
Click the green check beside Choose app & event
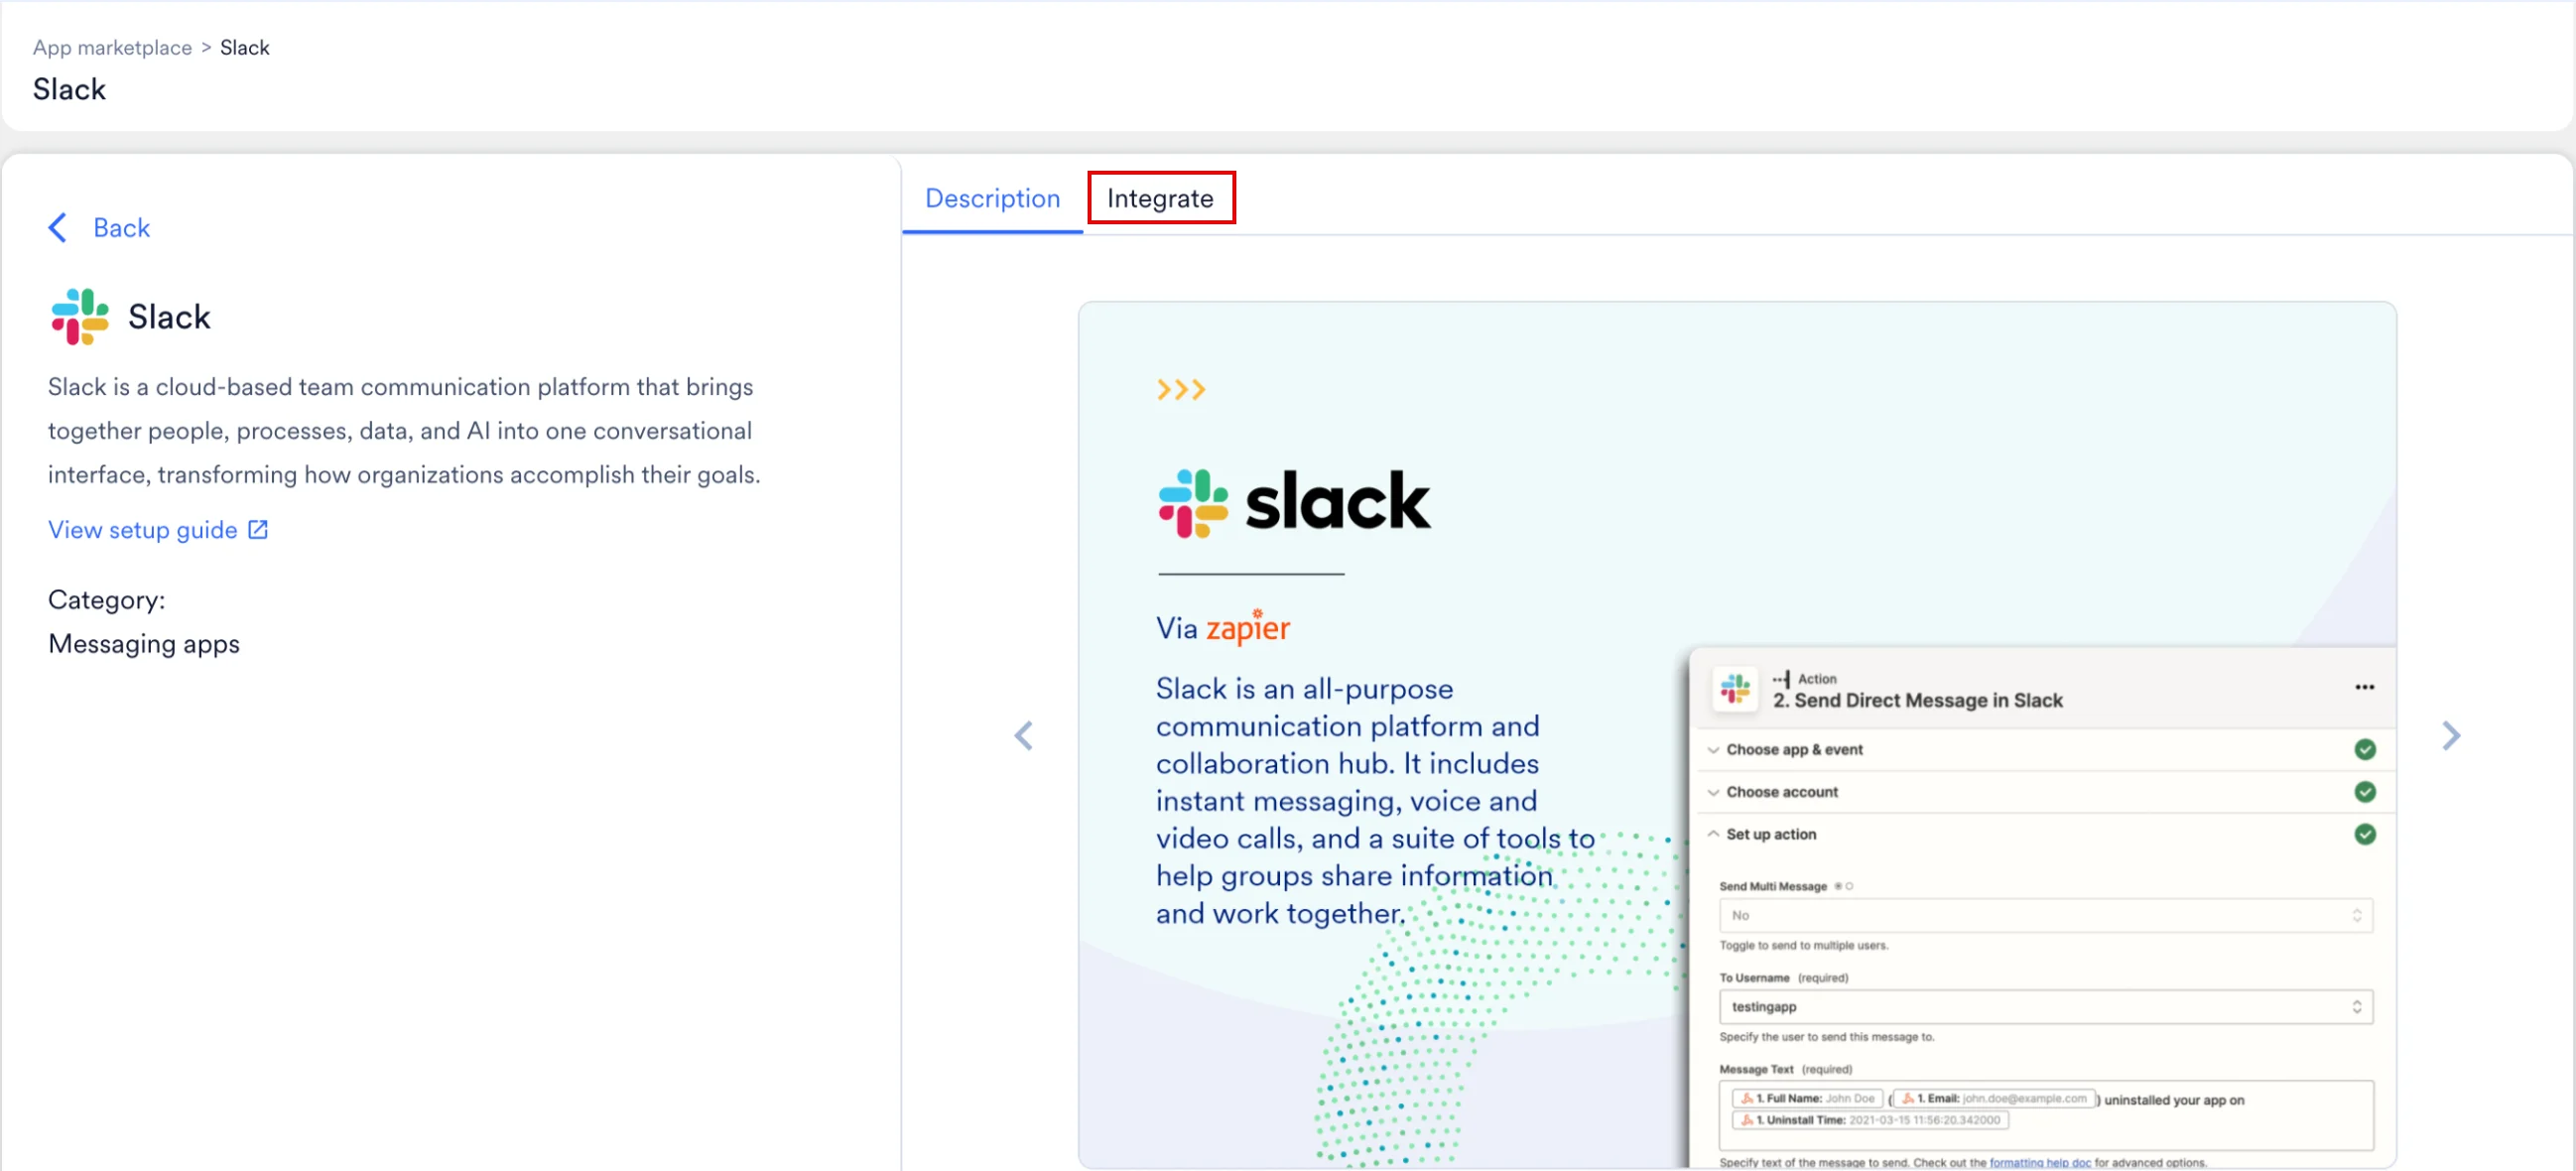pos(2364,750)
